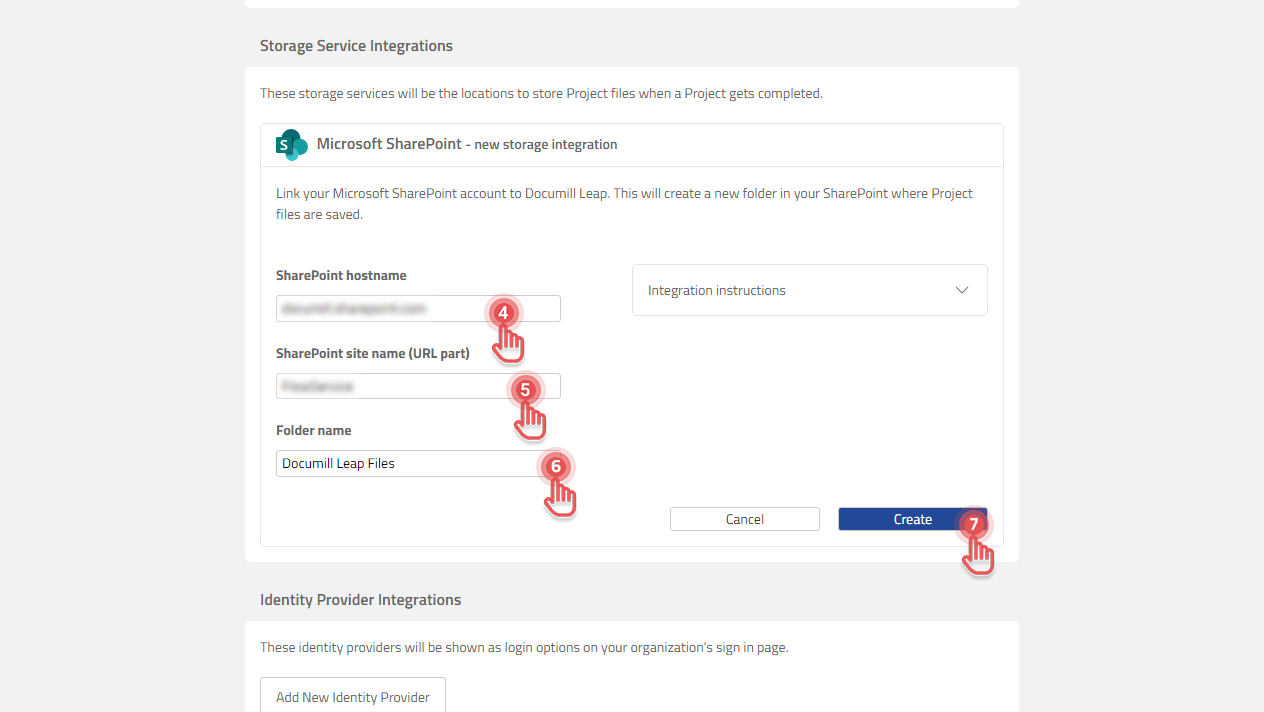
Task: Click the Identity Provider Integrations heading
Action: [x=360, y=600]
